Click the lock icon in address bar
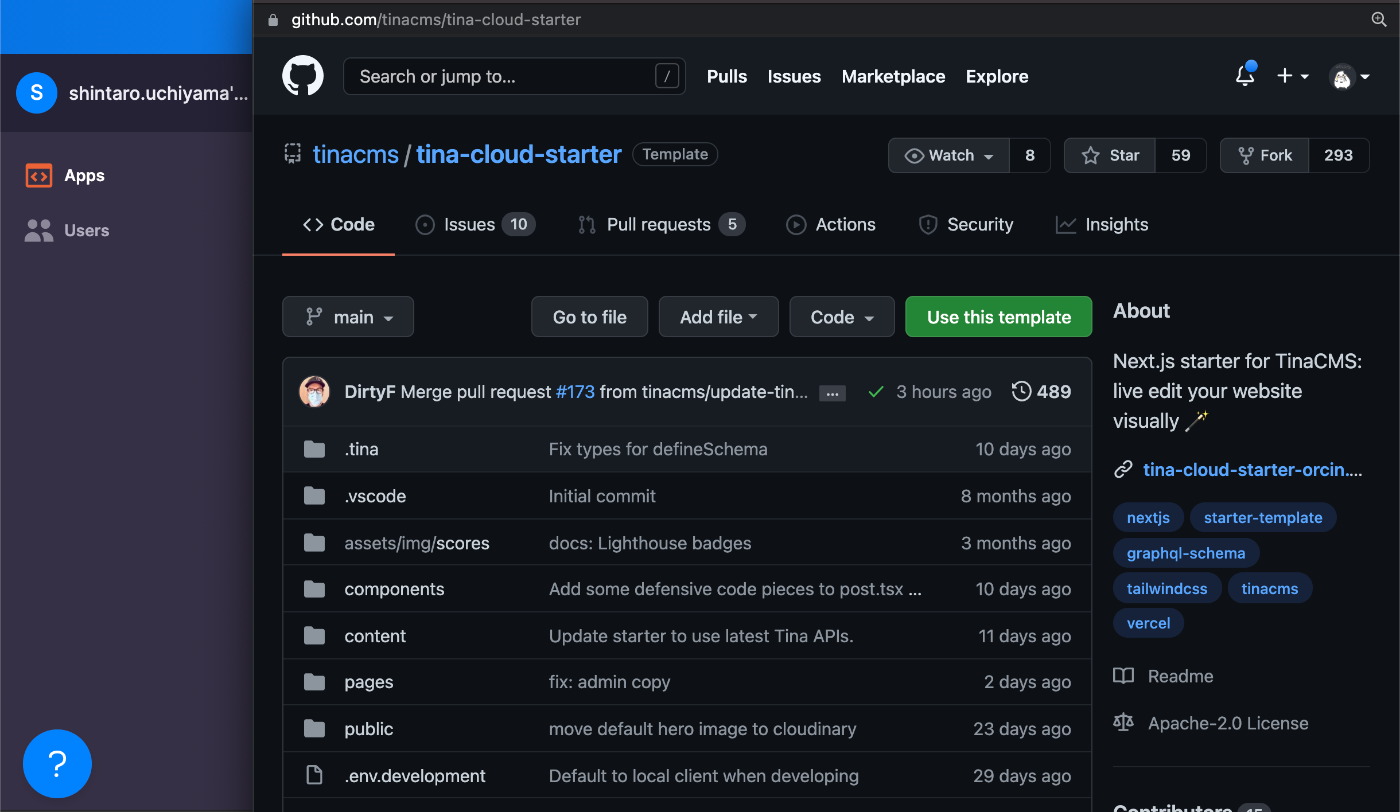The image size is (1400, 812). tap(273, 19)
